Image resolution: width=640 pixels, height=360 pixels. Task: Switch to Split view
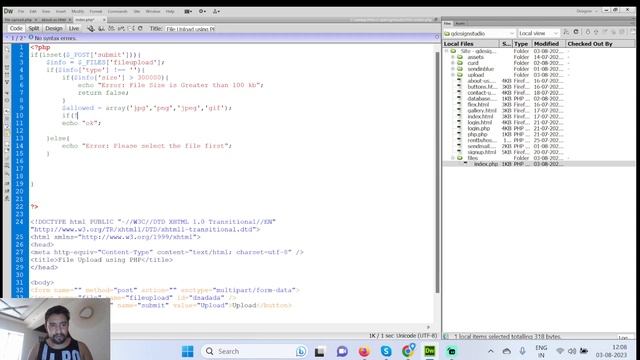[34, 28]
